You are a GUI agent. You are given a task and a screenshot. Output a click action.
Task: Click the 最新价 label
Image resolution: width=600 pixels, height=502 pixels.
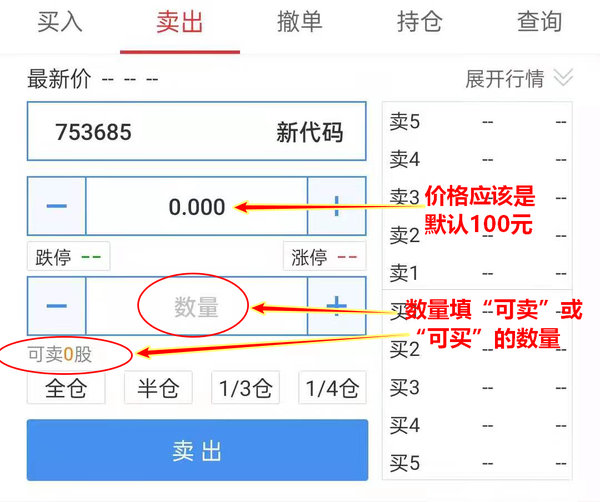click(59, 79)
